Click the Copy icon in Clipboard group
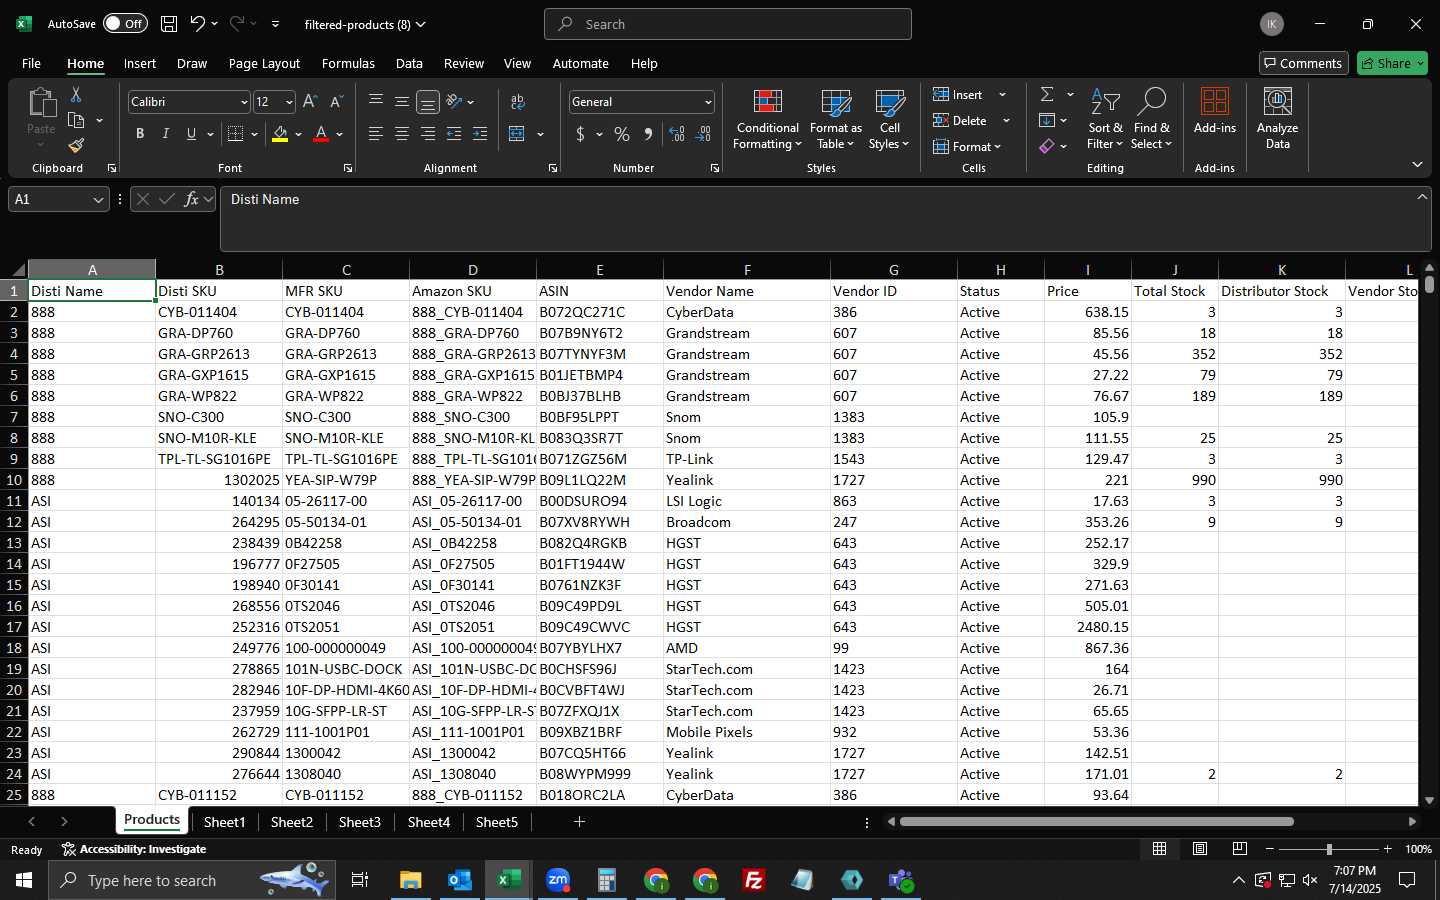The image size is (1440, 900). 76,120
